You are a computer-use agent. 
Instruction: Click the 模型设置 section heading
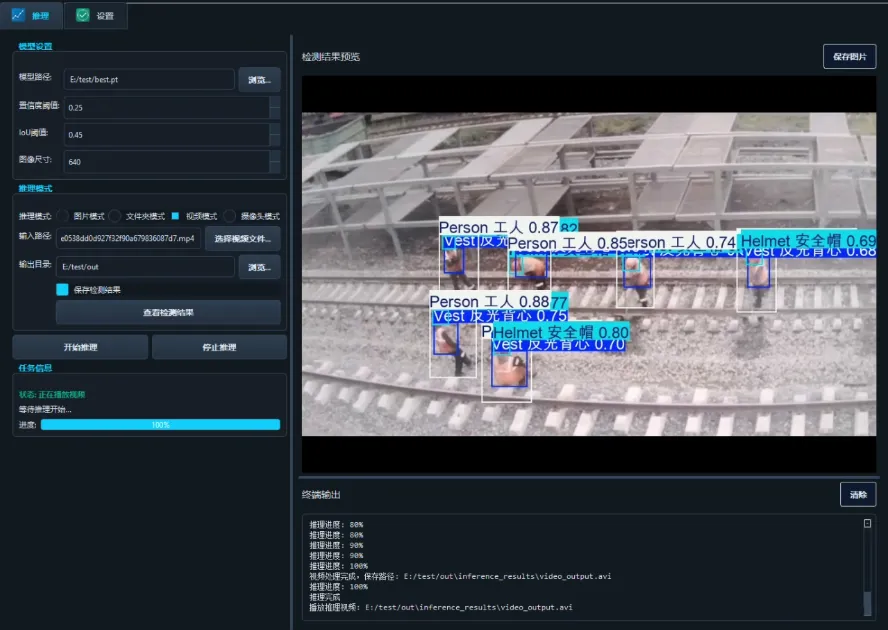coord(35,46)
